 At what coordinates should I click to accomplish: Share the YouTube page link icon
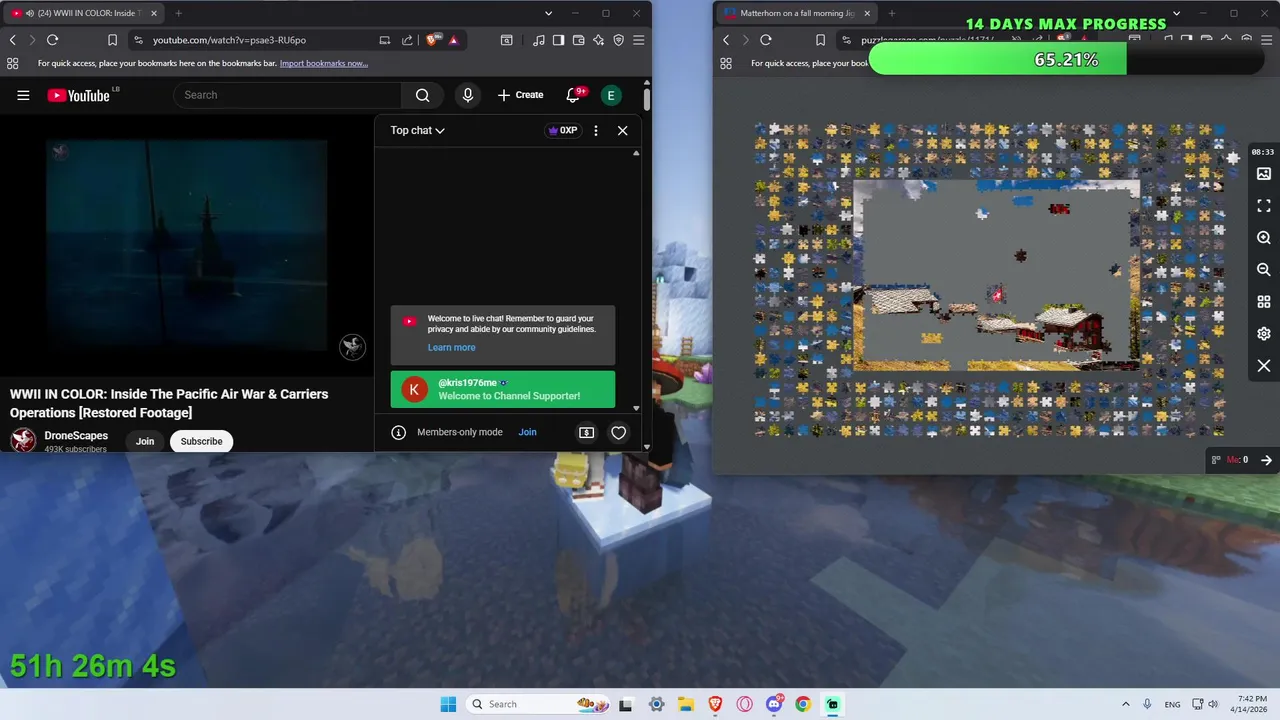click(x=407, y=40)
